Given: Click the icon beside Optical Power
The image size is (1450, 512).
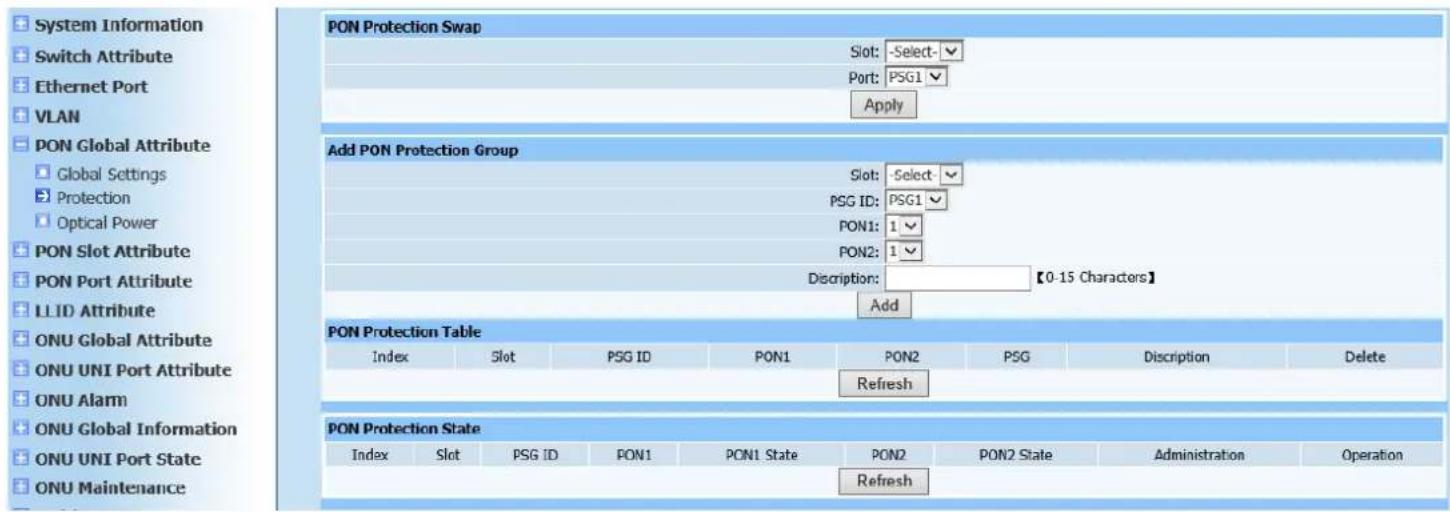Looking at the screenshot, I should [x=44, y=222].
